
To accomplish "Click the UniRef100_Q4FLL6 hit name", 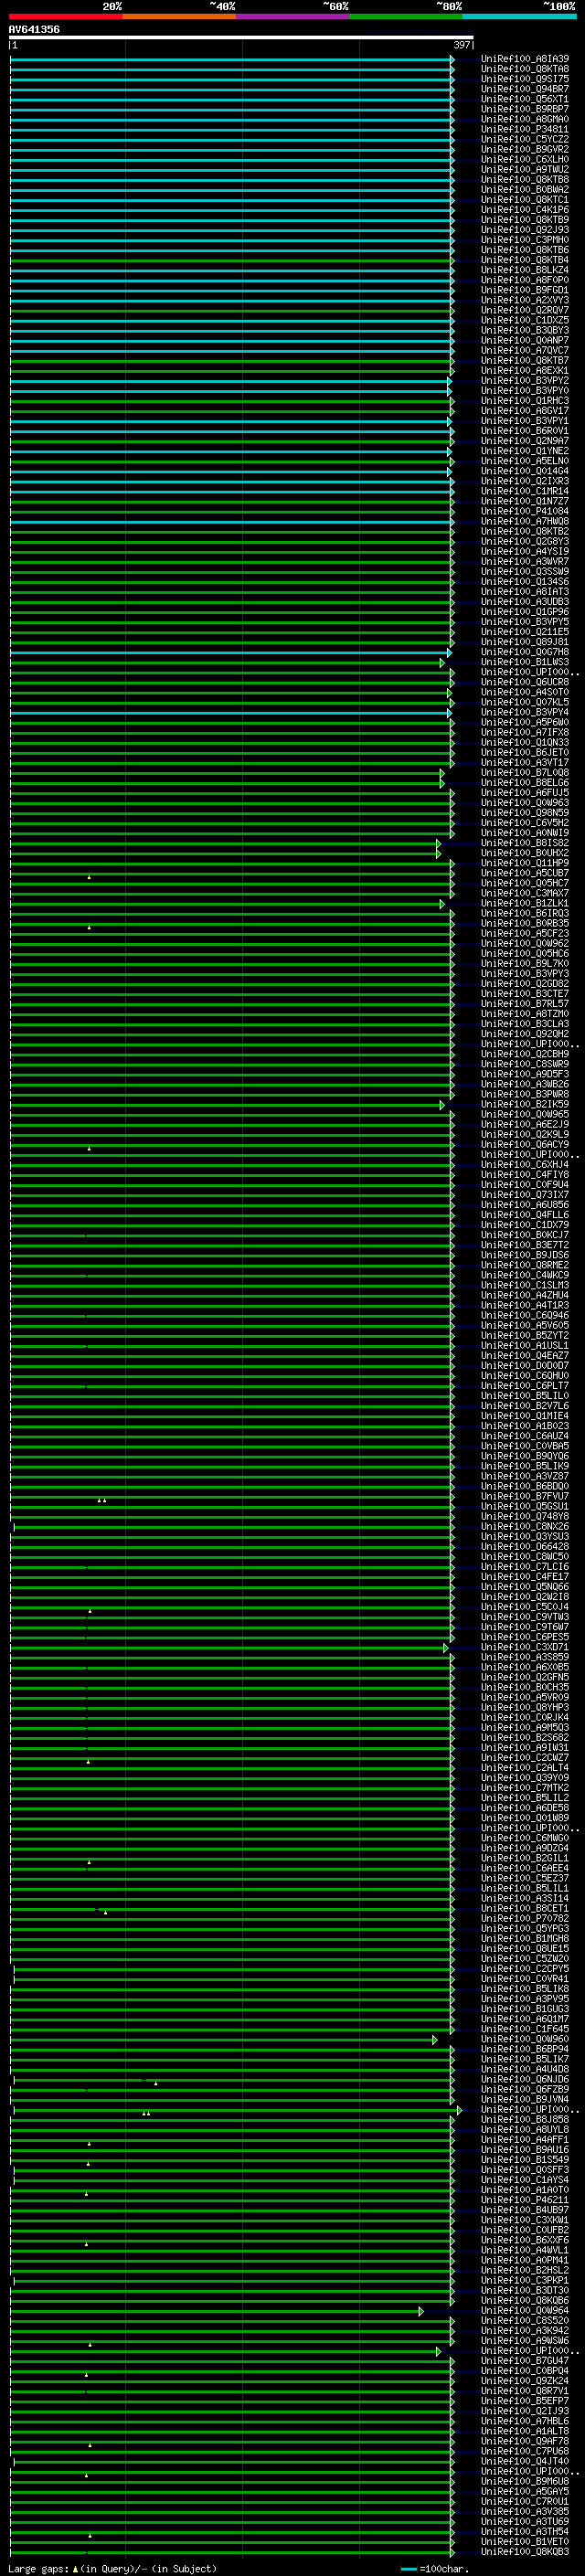I will (525, 1214).
